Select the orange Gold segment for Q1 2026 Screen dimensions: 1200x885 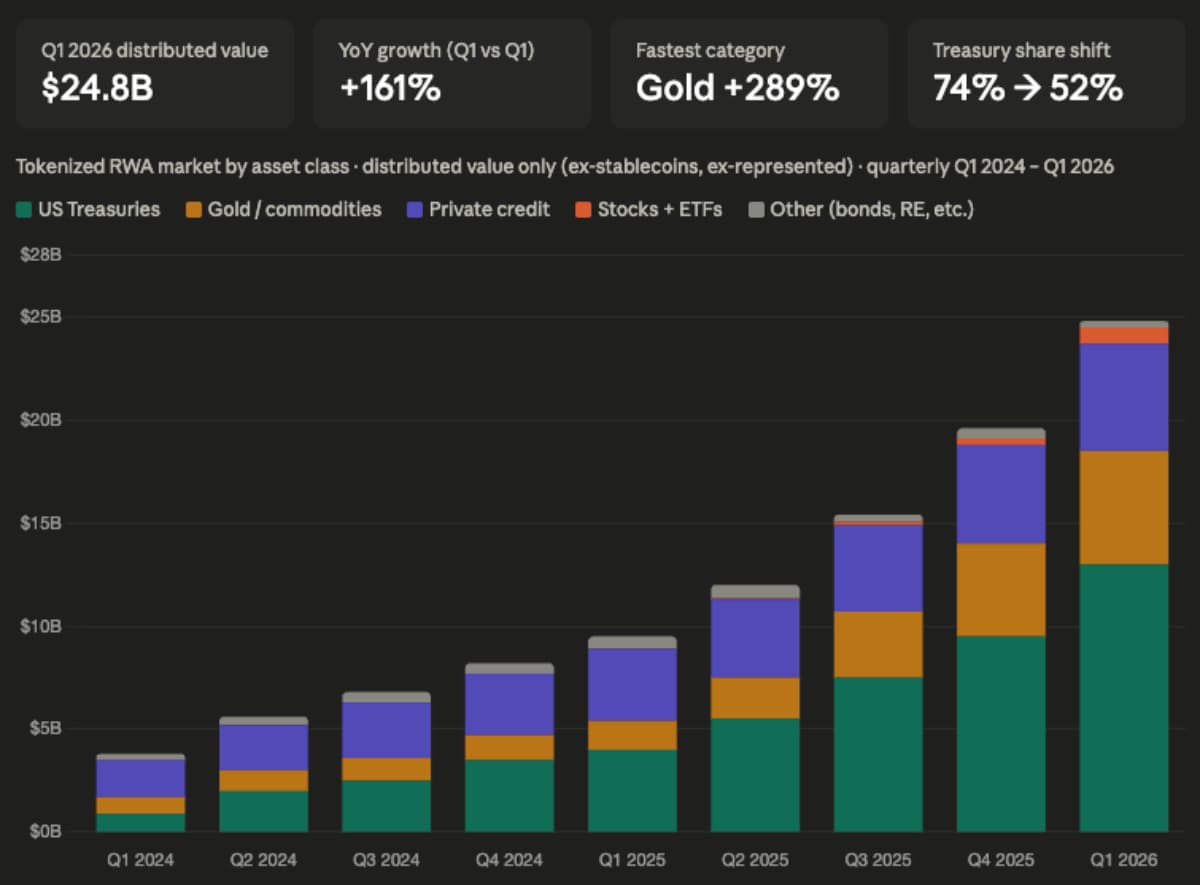1124,508
